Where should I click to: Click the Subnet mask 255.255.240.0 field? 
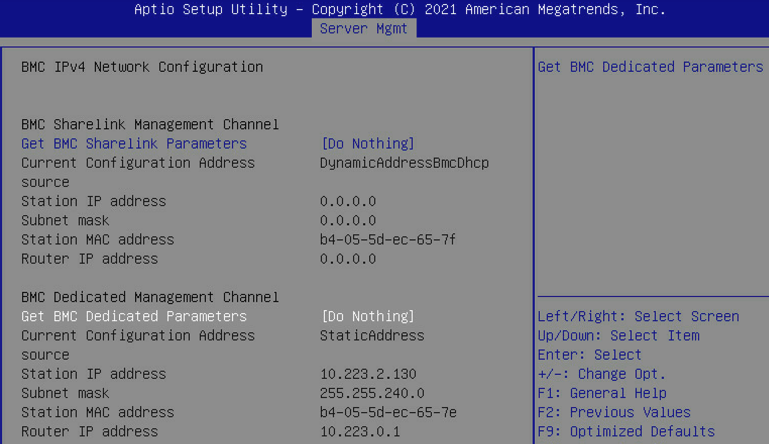point(372,393)
